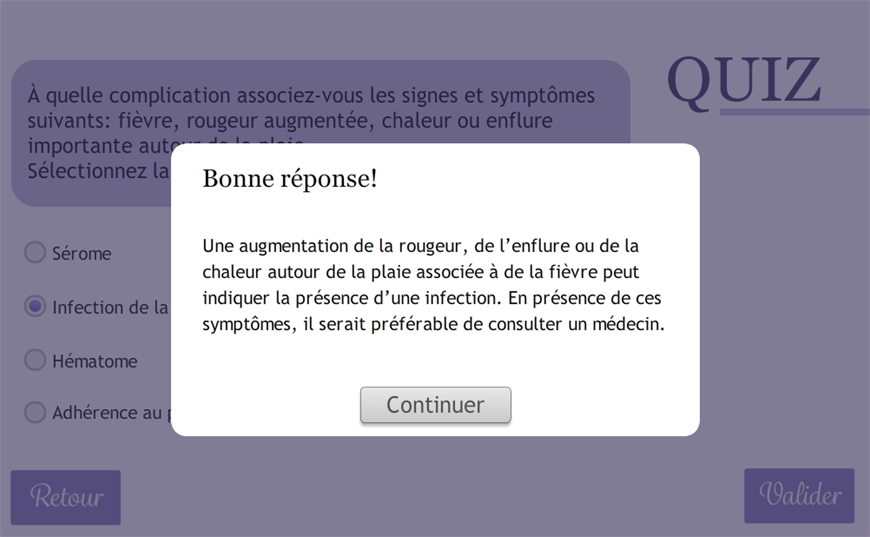870x537 pixels.
Task: Click the Sérome answer label
Action: pyautogui.click(x=82, y=254)
